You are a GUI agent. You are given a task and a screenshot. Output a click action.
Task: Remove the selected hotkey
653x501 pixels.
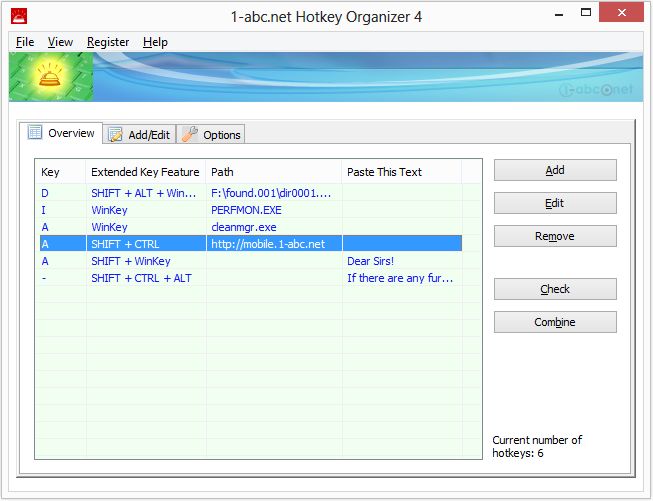(x=555, y=236)
